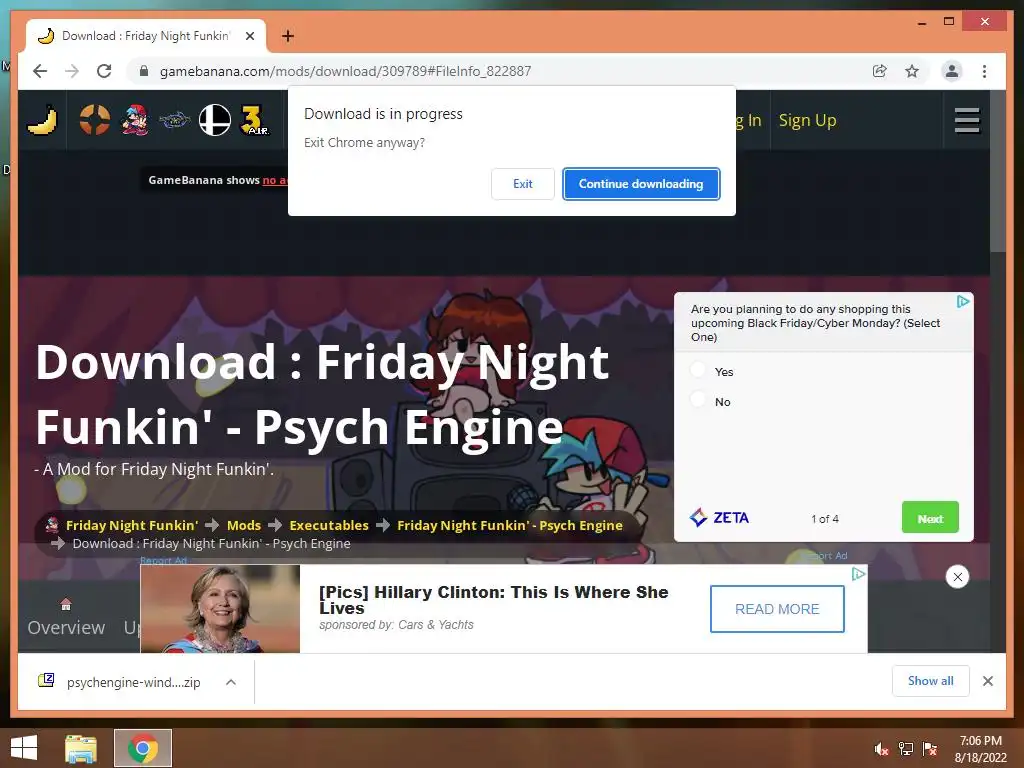Go back to the previous page
This screenshot has width=1024, height=768.
(x=40, y=71)
